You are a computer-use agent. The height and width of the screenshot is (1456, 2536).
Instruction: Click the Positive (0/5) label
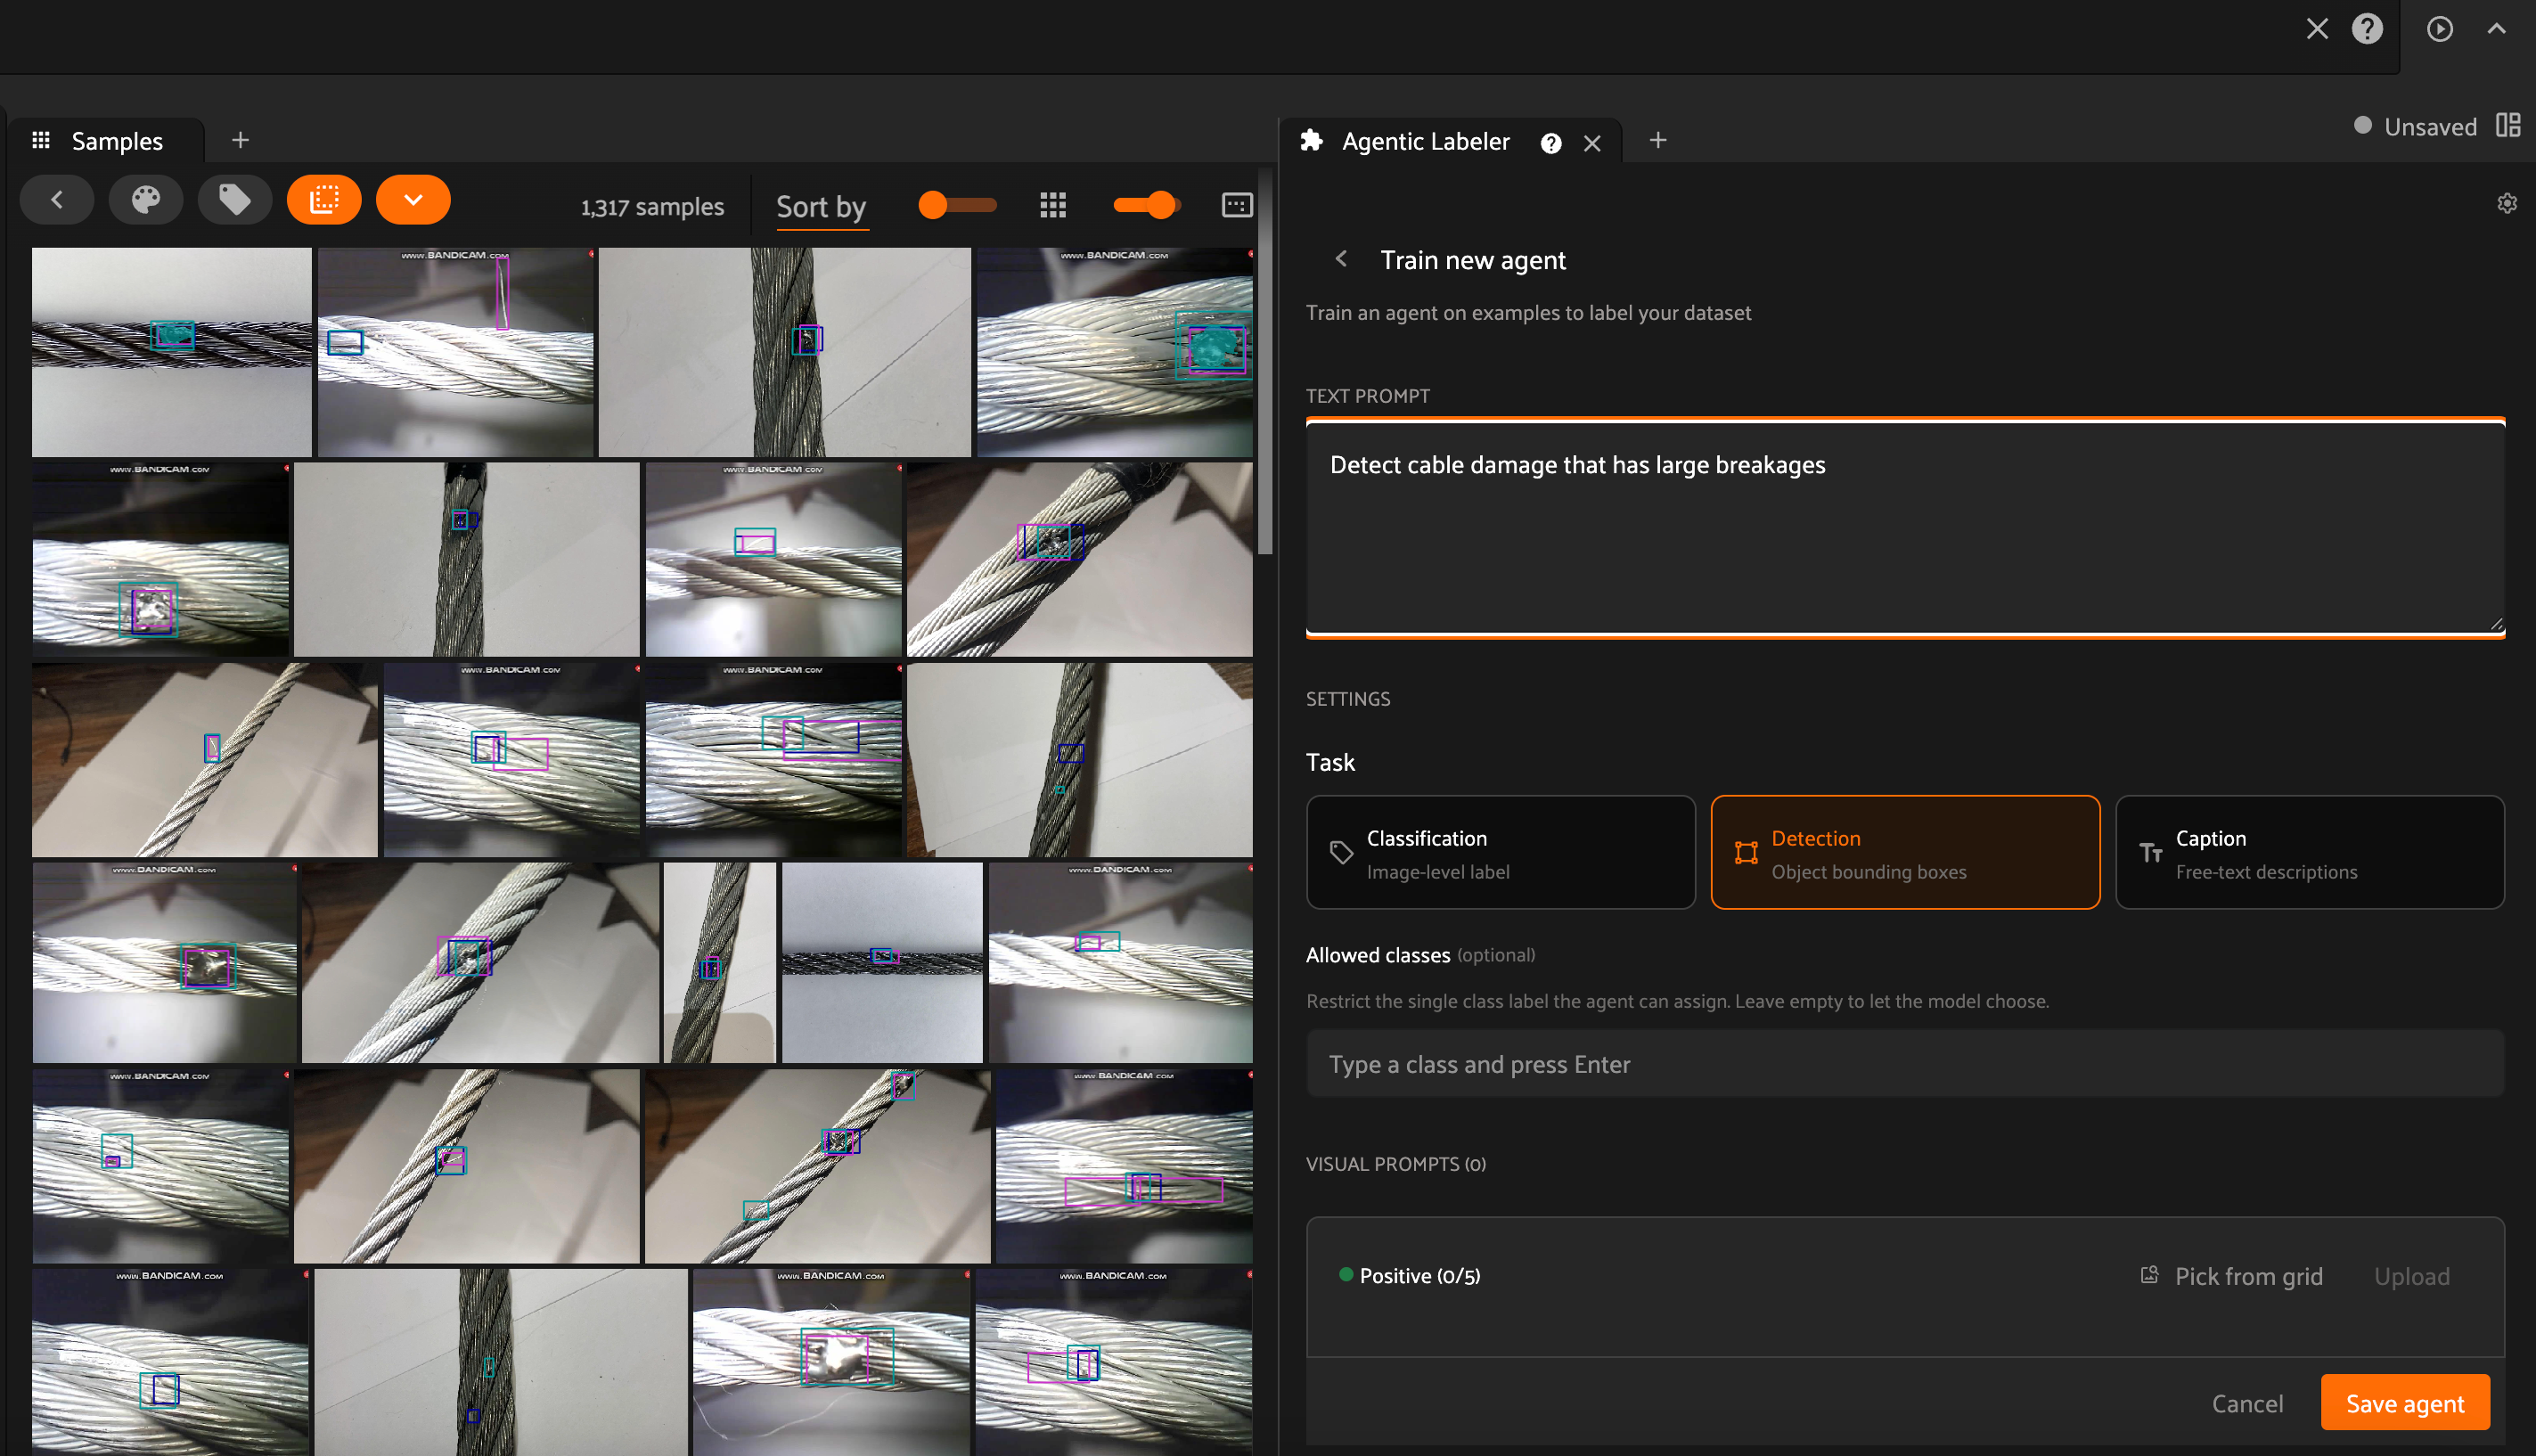[x=1419, y=1276]
